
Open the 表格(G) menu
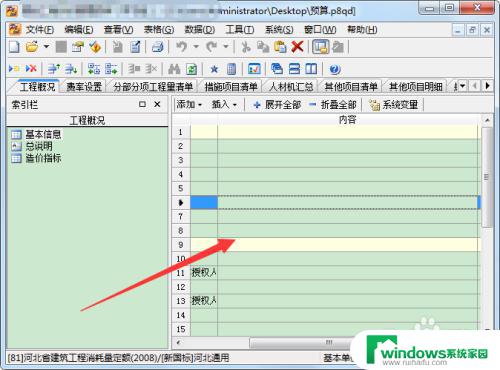coord(159,30)
